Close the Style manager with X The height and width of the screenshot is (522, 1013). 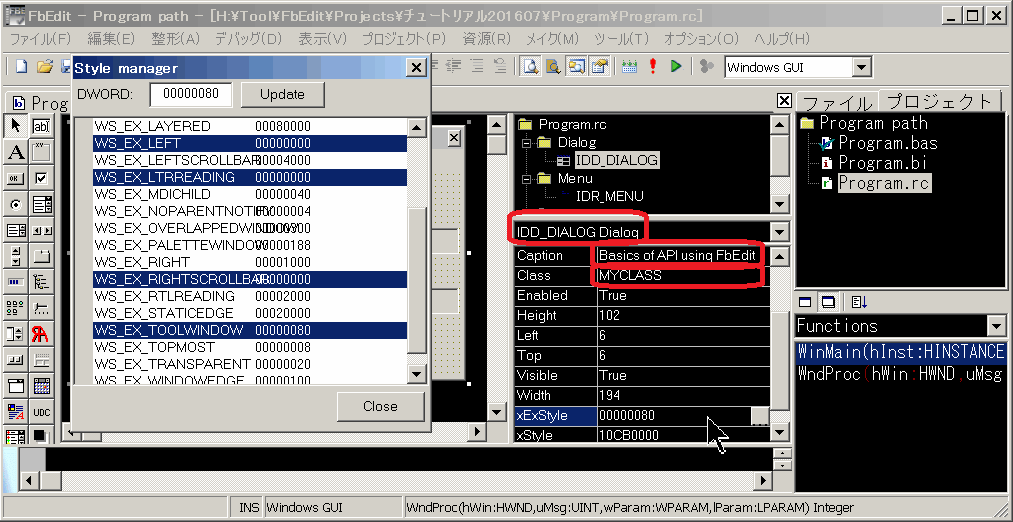(x=417, y=67)
